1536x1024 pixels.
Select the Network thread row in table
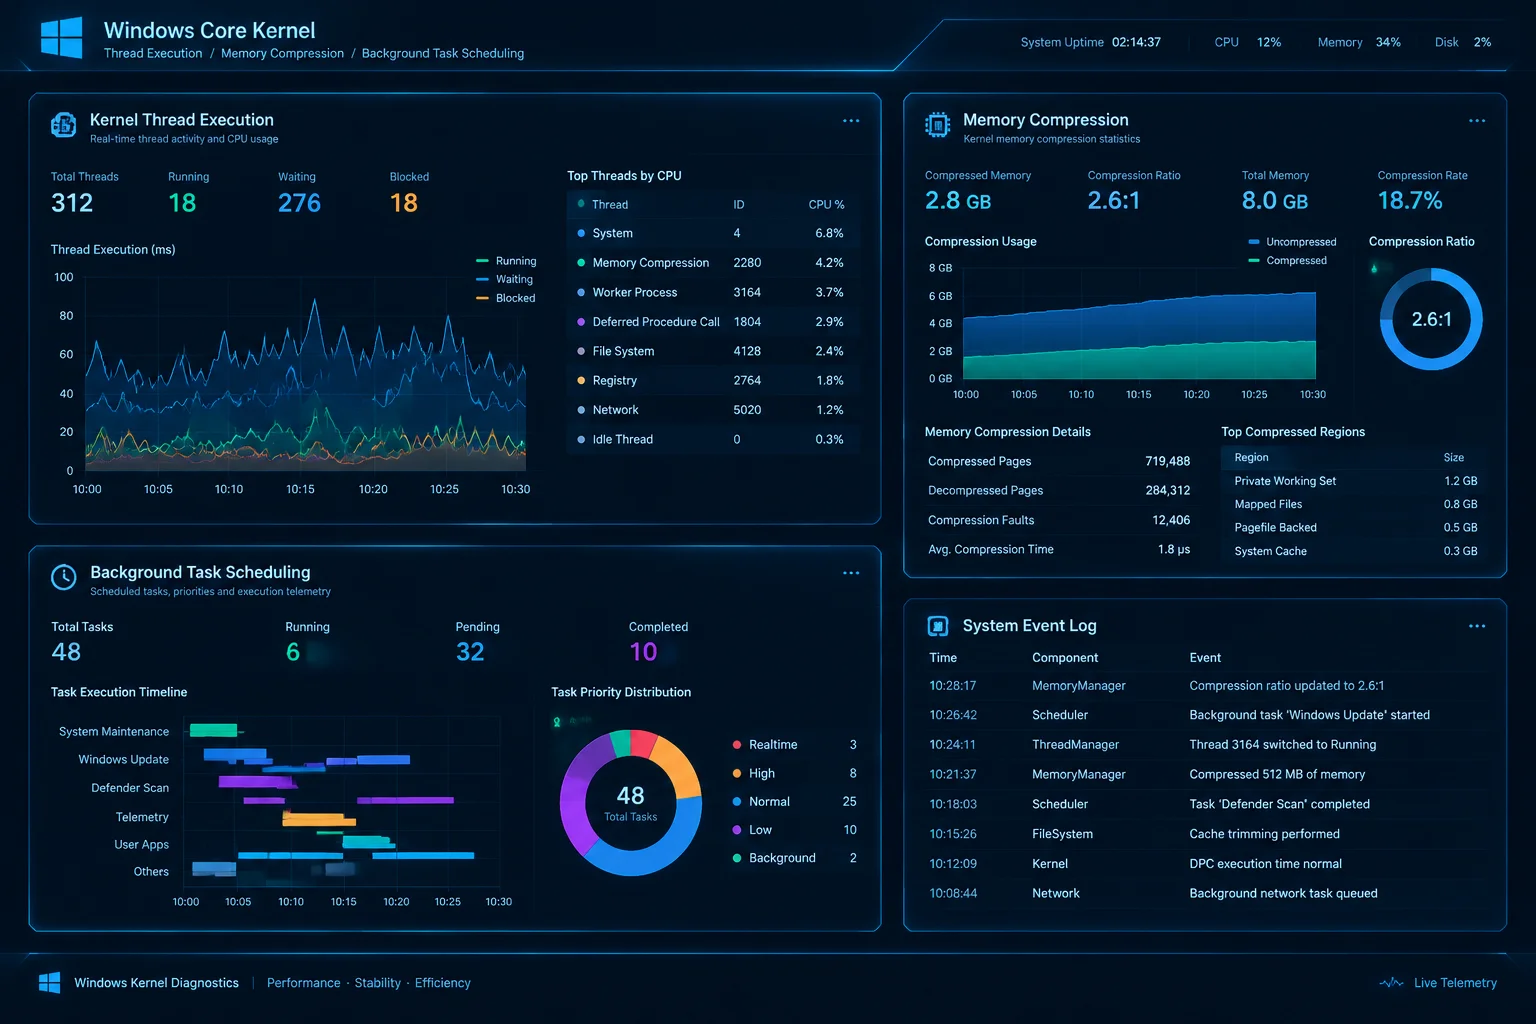tap(713, 410)
